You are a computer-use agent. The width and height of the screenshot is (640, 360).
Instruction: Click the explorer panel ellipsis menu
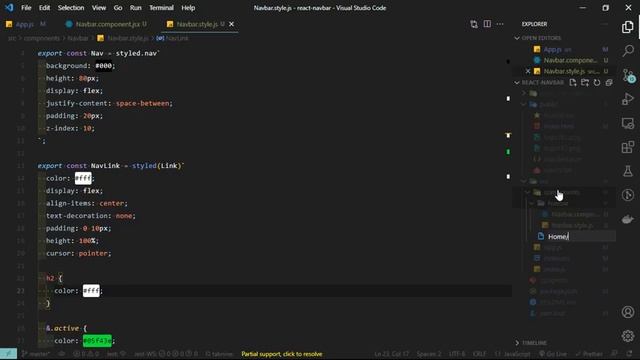coord(604,24)
